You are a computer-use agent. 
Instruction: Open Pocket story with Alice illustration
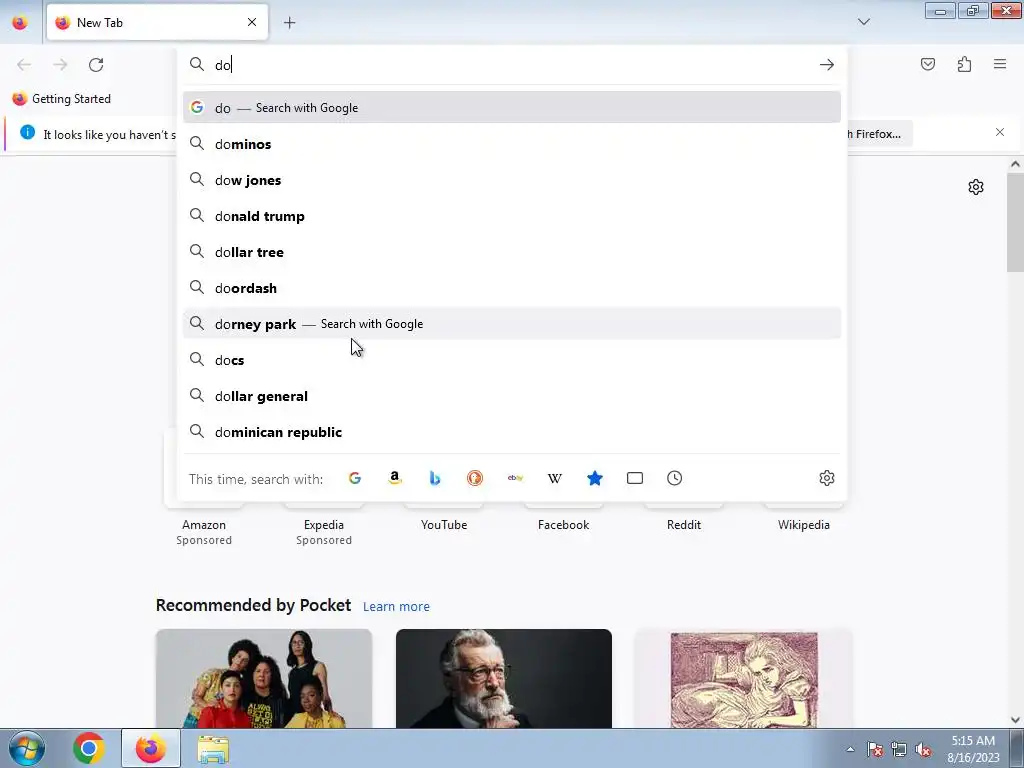click(744, 679)
